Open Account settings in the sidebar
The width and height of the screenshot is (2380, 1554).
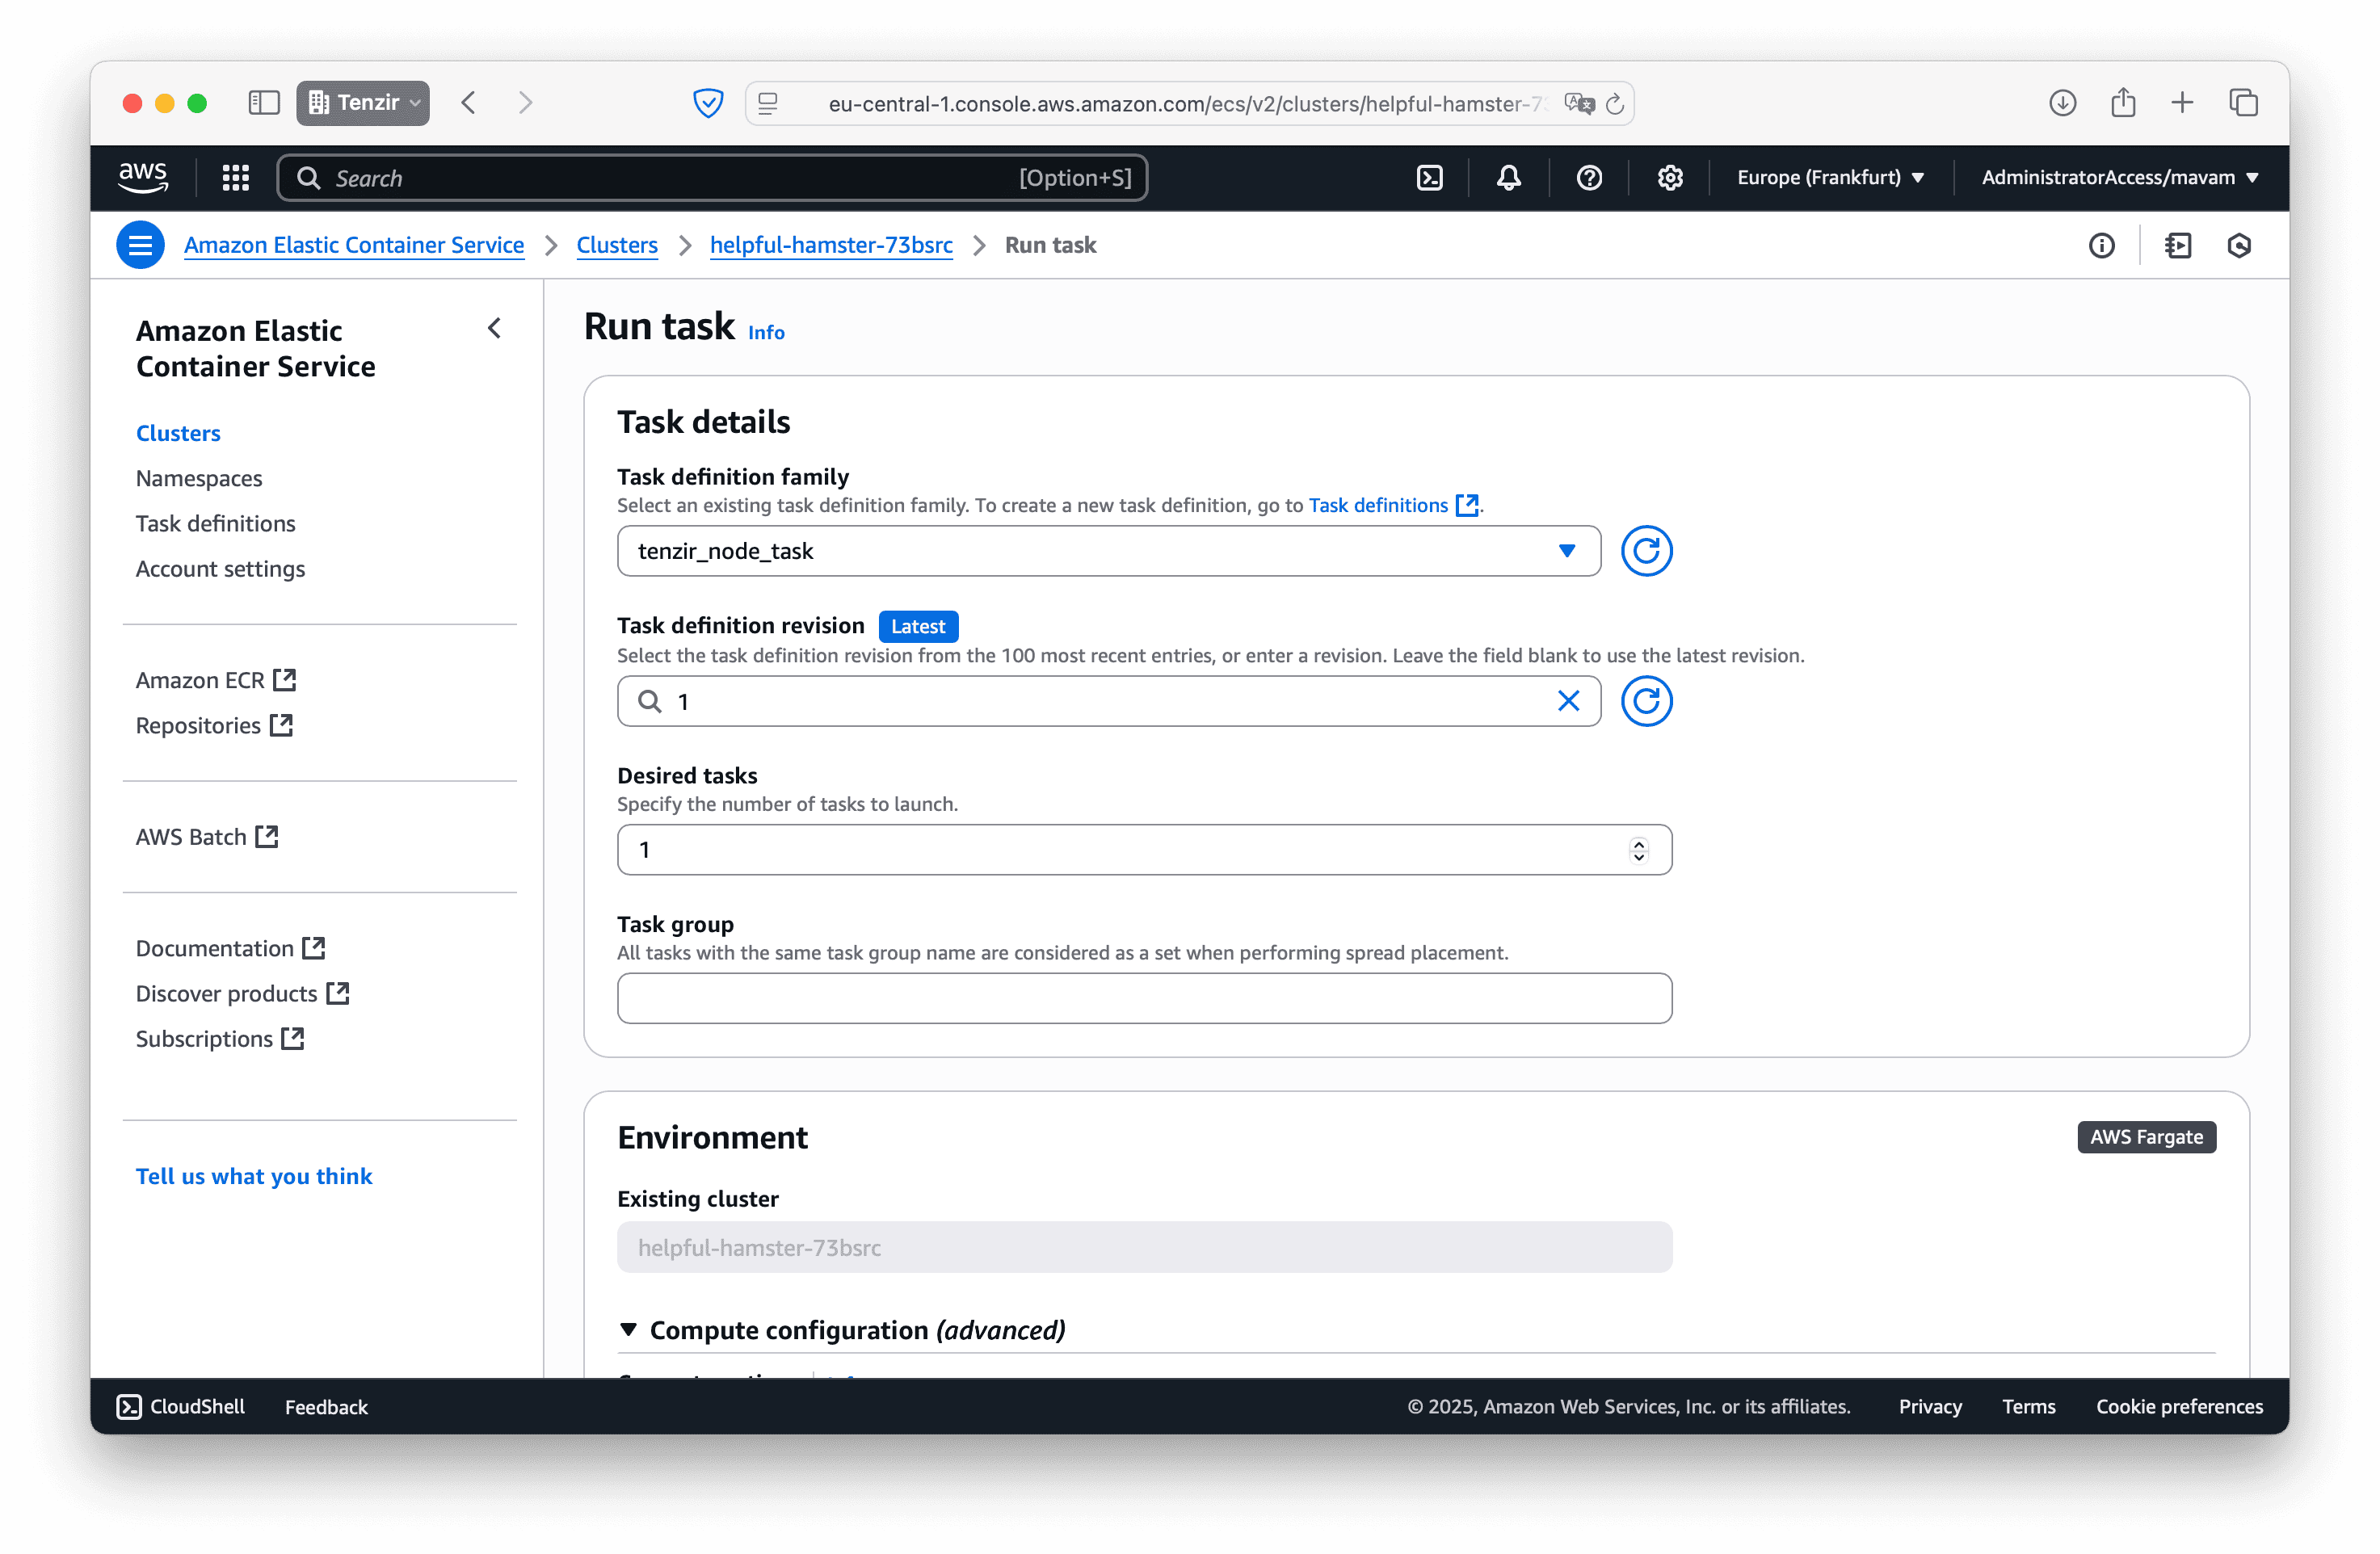pos(220,568)
